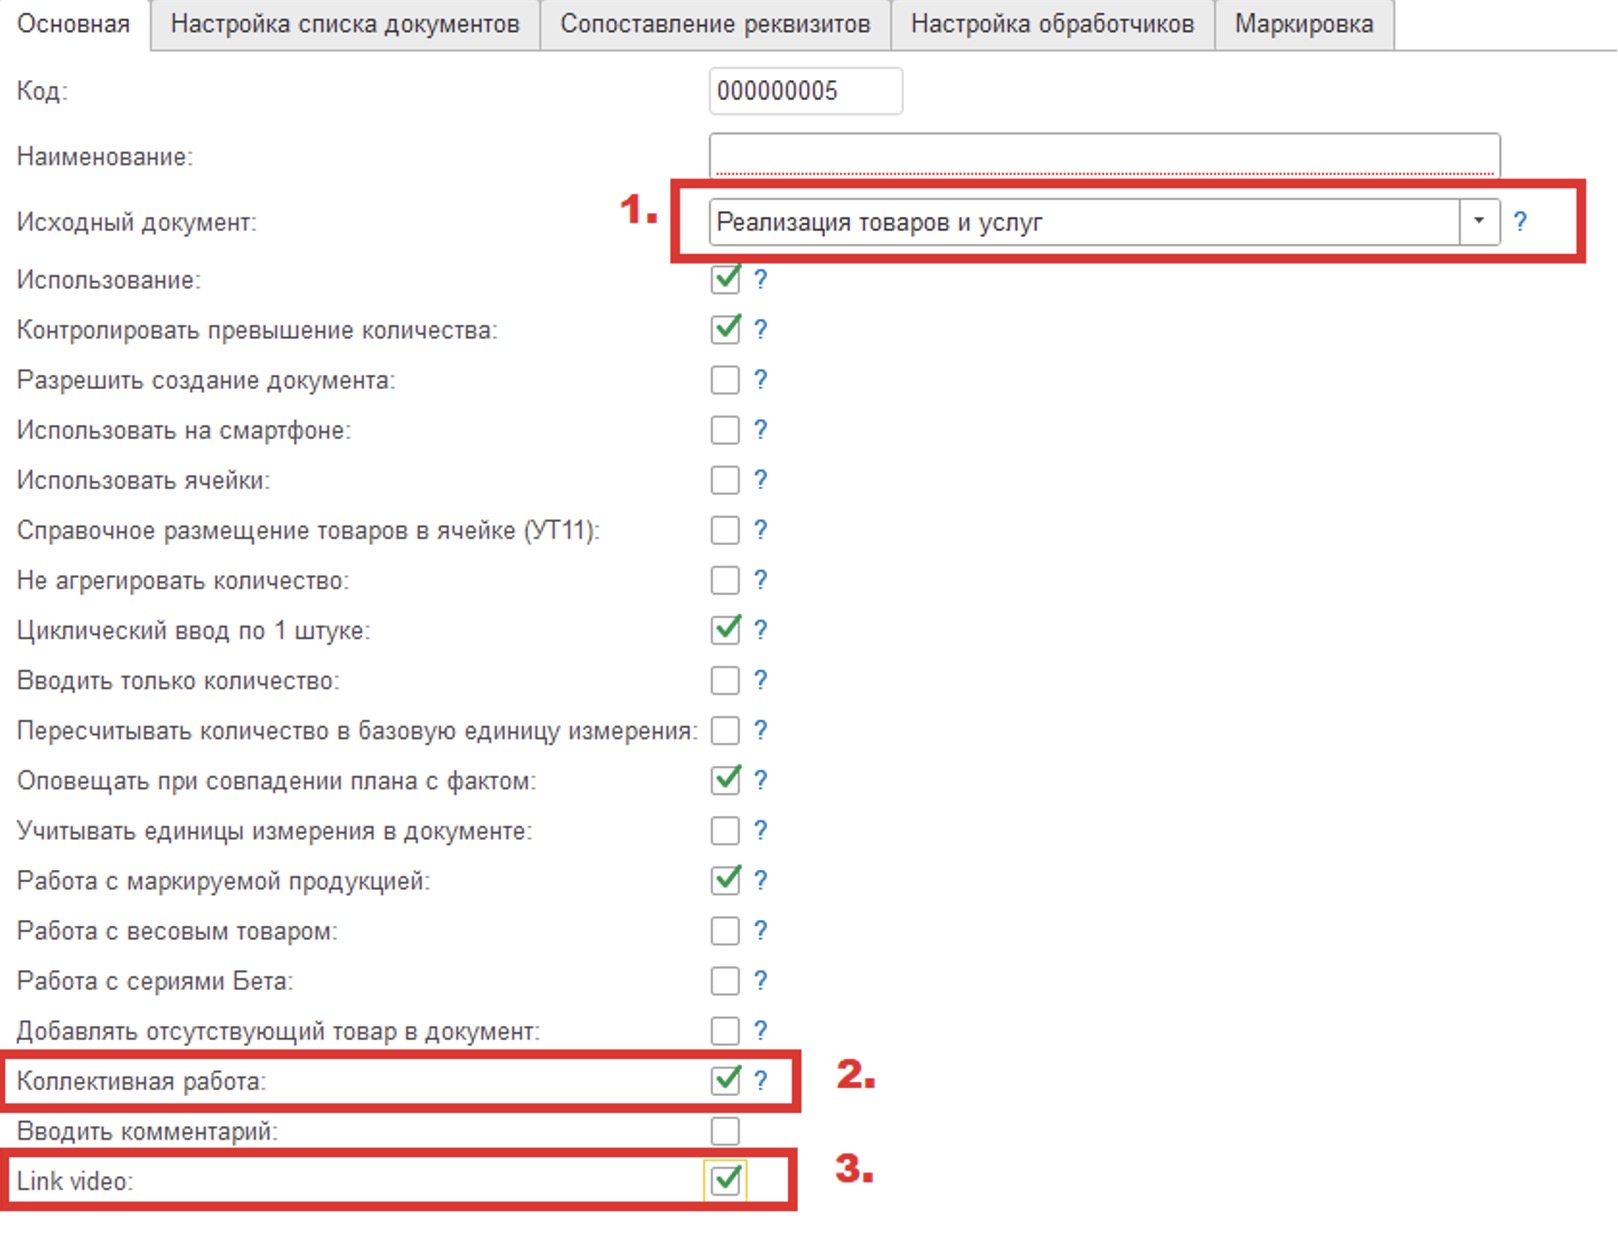1618x1250 pixels.
Task: Show help for Работа с маркируемой продукцией
Action: 760,880
